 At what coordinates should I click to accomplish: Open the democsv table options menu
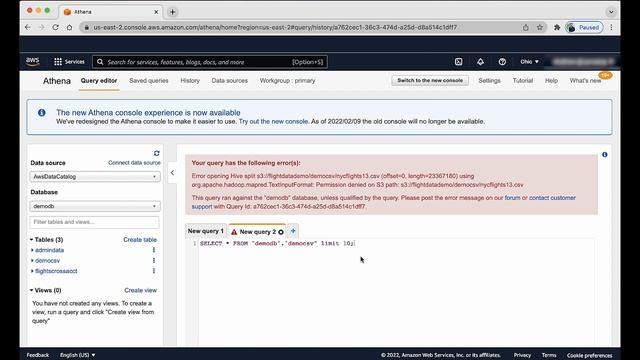[x=154, y=260]
